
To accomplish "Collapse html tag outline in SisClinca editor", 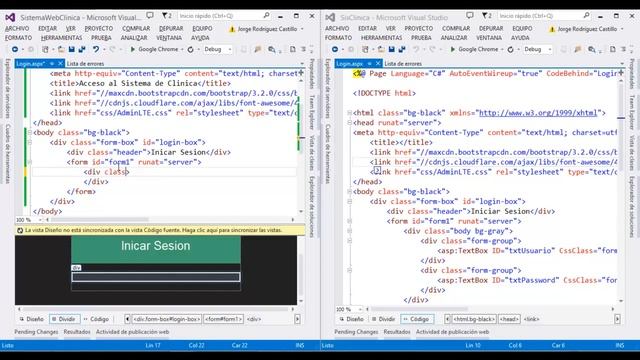I will click(x=349, y=113).
